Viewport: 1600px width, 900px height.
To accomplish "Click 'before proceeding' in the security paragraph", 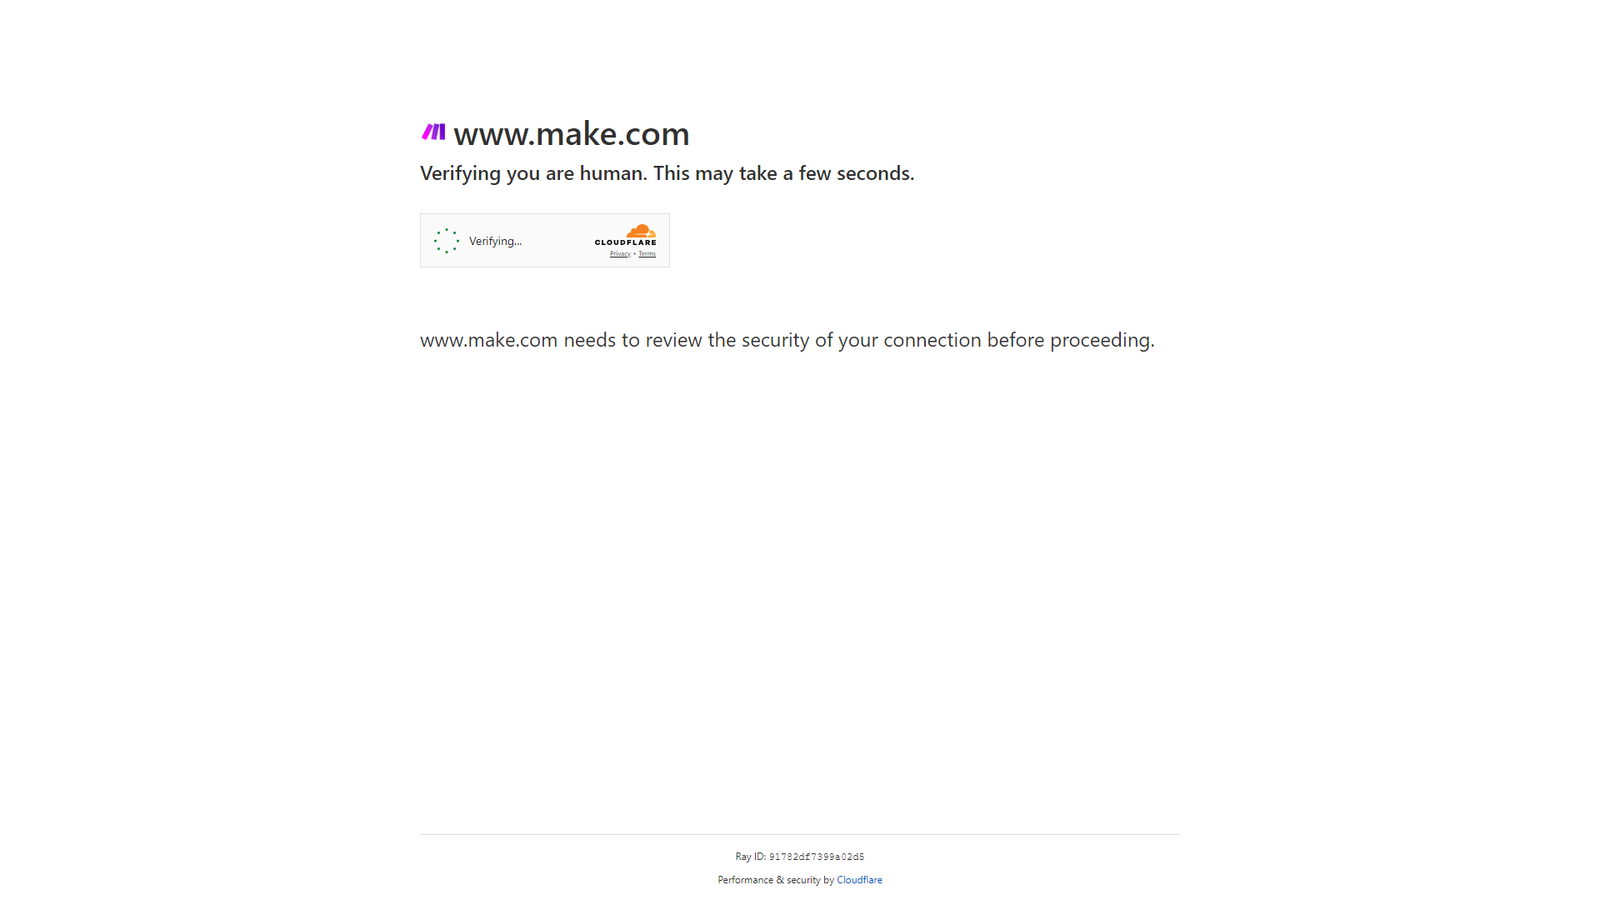I will tap(1071, 340).
